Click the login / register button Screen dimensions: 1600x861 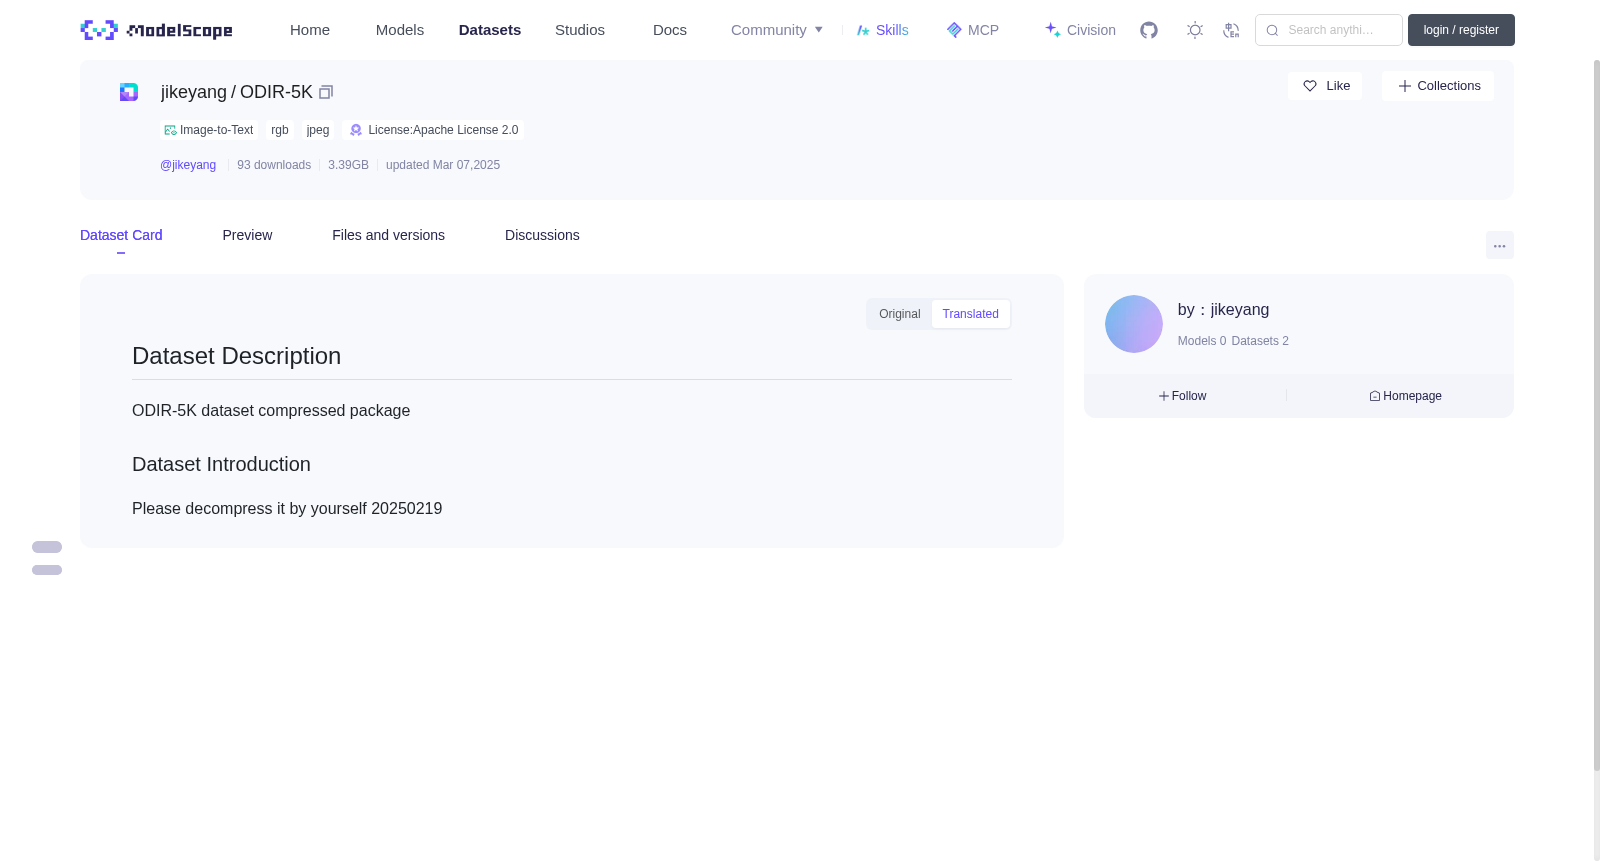1461,30
